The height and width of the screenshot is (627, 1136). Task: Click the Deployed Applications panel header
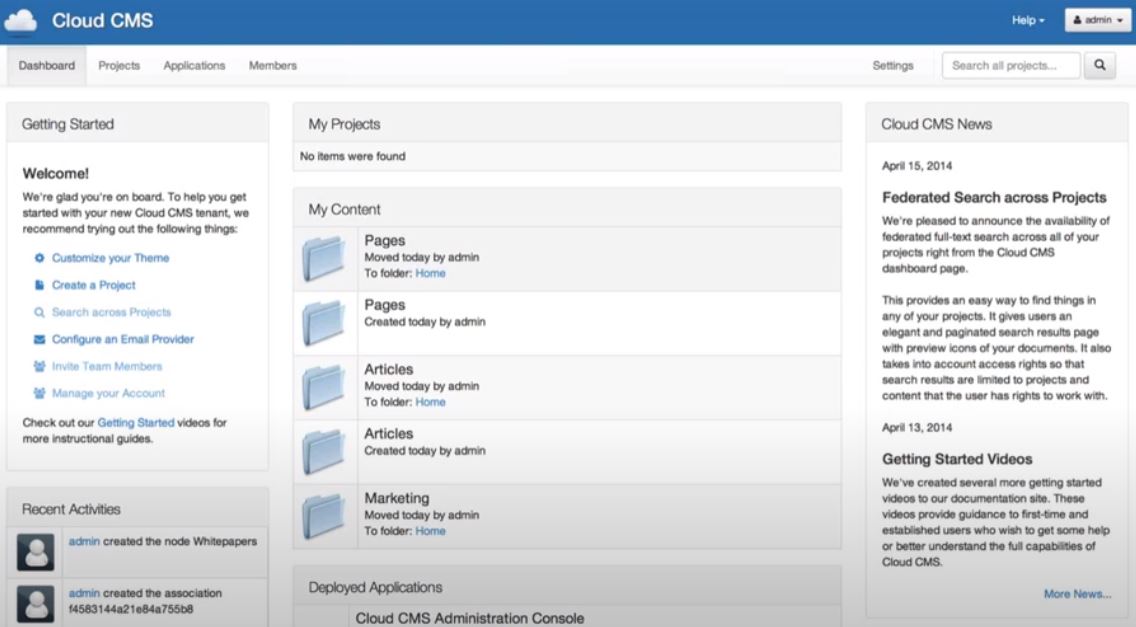coord(567,587)
